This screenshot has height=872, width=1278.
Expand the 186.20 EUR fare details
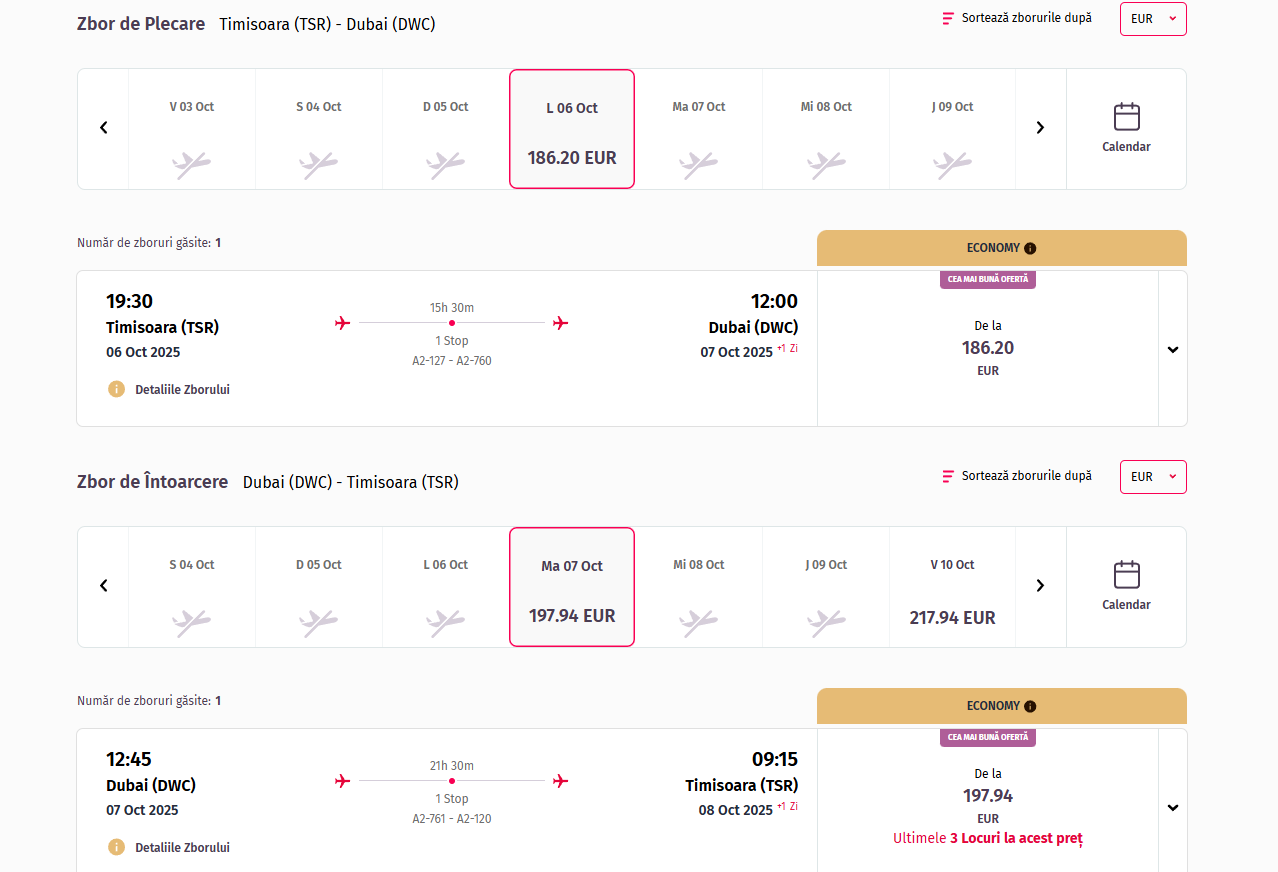coord(1173,350)
